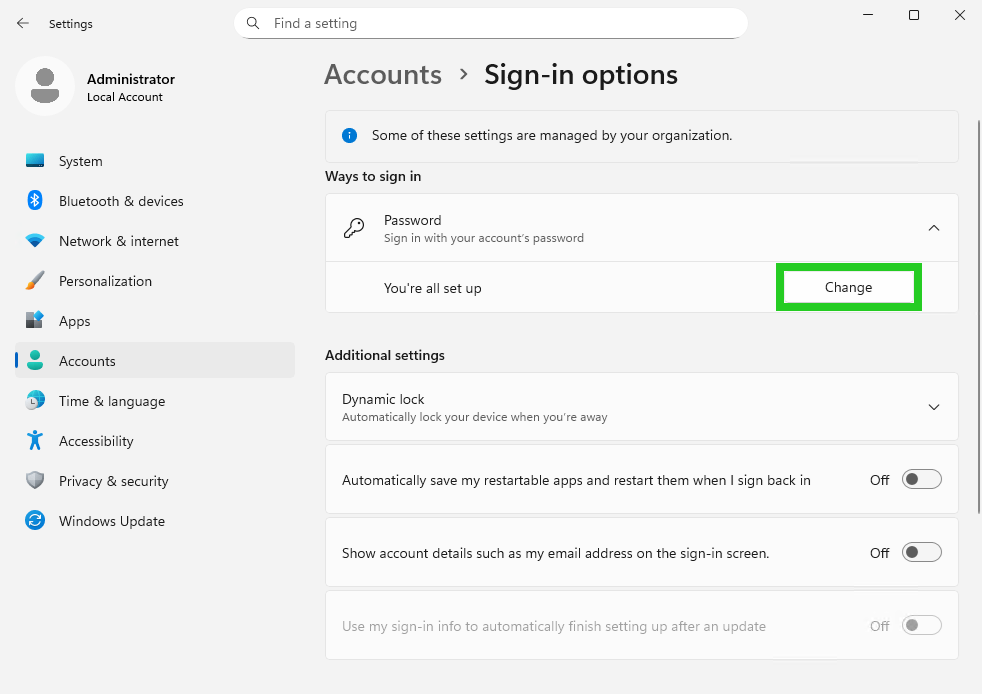
Task: Expand the Dynamic lock section
Action: pyautogui.click(x=933, y=407)
